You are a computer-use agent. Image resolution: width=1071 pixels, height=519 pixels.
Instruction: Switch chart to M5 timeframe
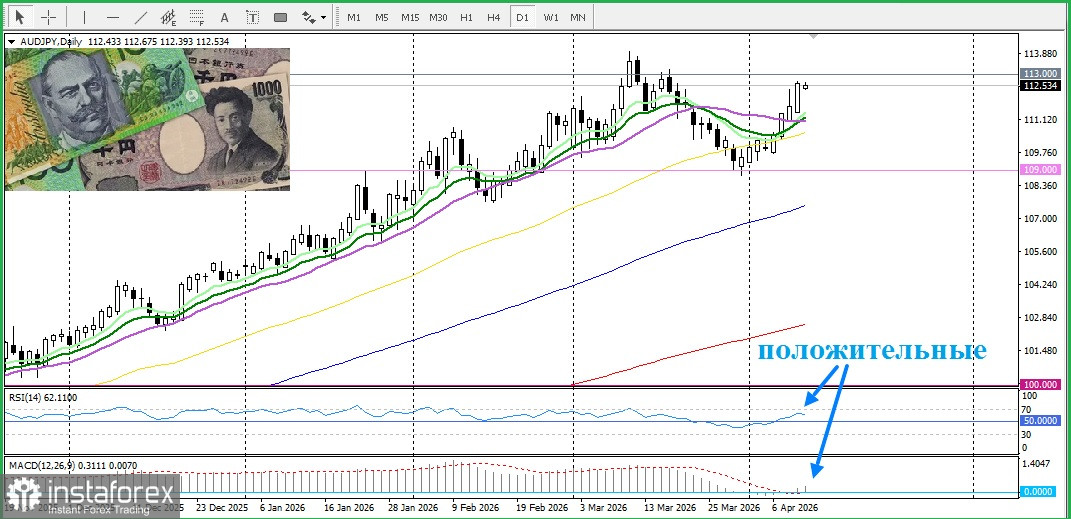click(382, 17)
